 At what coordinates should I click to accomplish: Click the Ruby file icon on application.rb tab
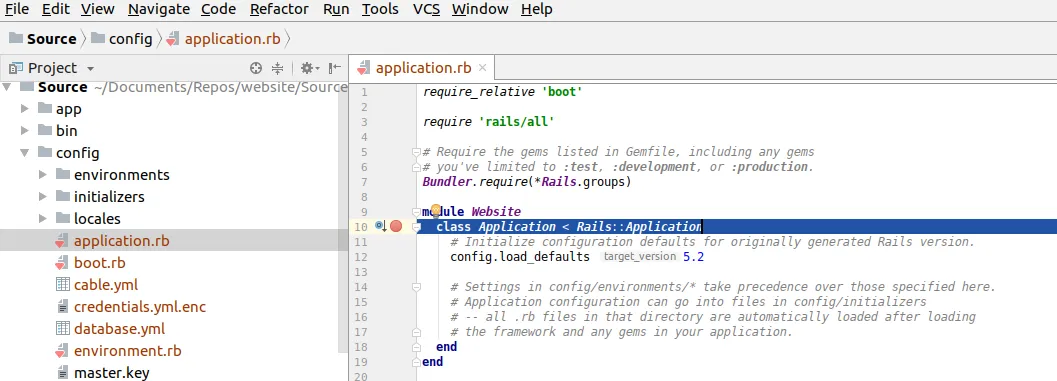[x=364, y=68]
